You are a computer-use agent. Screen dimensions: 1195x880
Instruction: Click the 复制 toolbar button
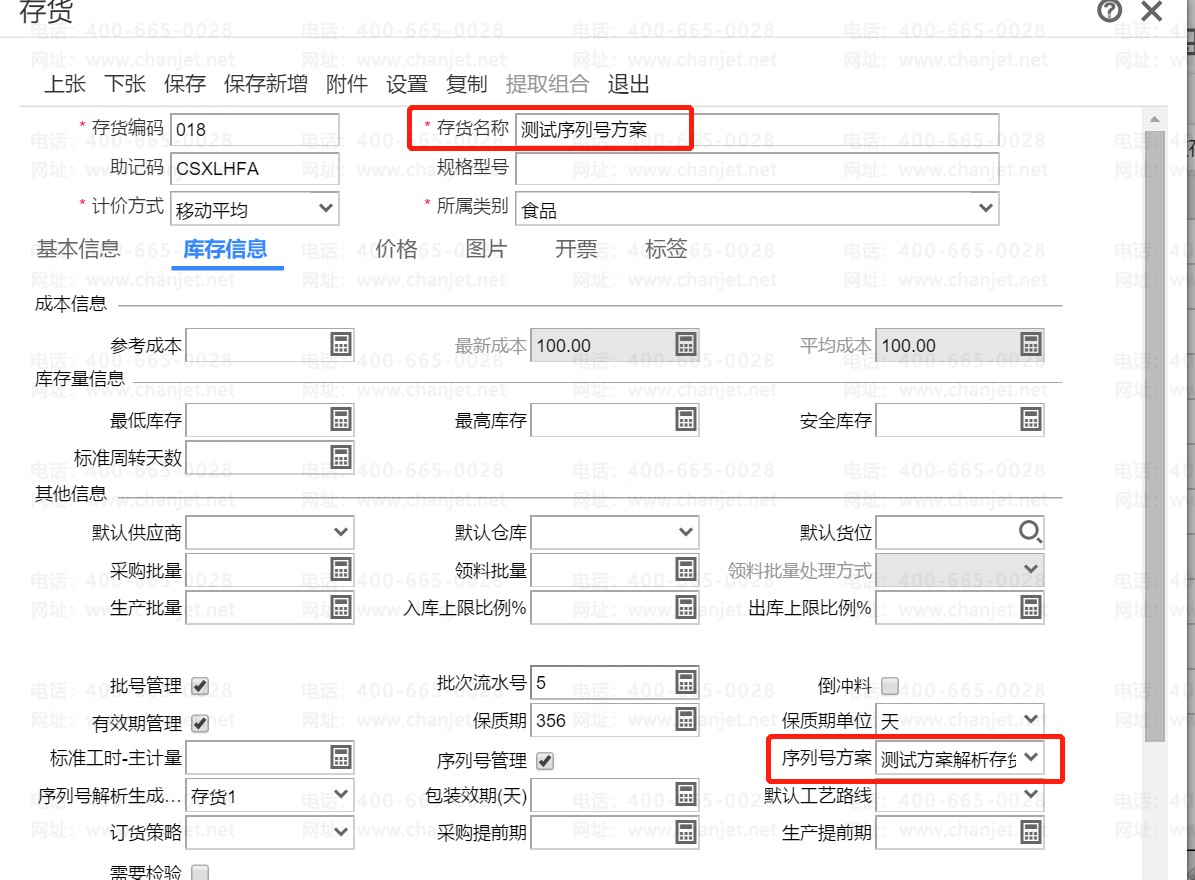coord(466,84)
